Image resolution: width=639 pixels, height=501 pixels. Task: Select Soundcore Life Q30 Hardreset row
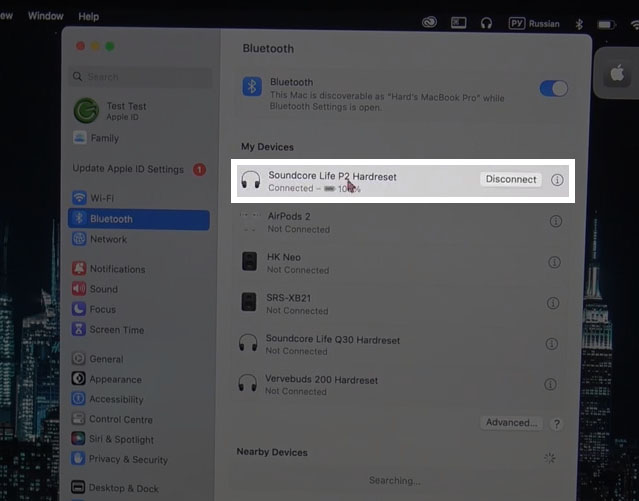pyautogui.click(x=399, y=344)
